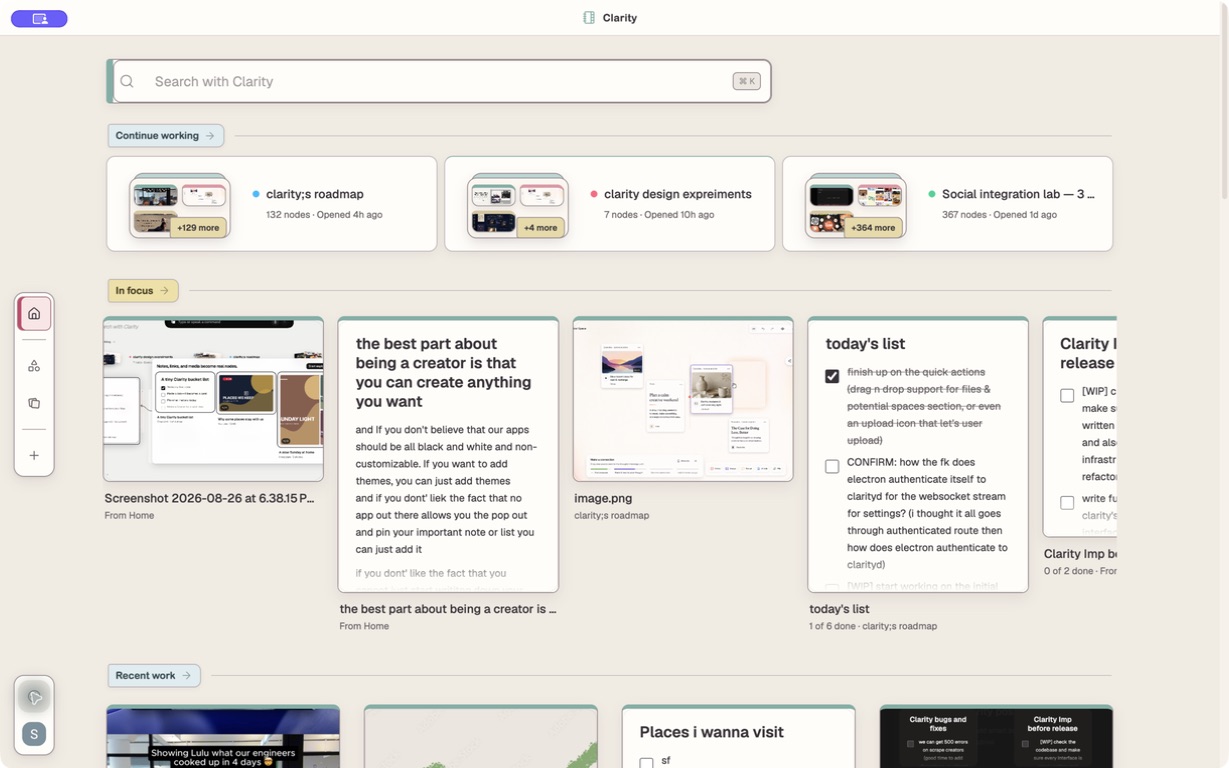Open the S user avatar
This screenshot has width=1229, height=768.
pyautogui.click(x=34, y=734)
